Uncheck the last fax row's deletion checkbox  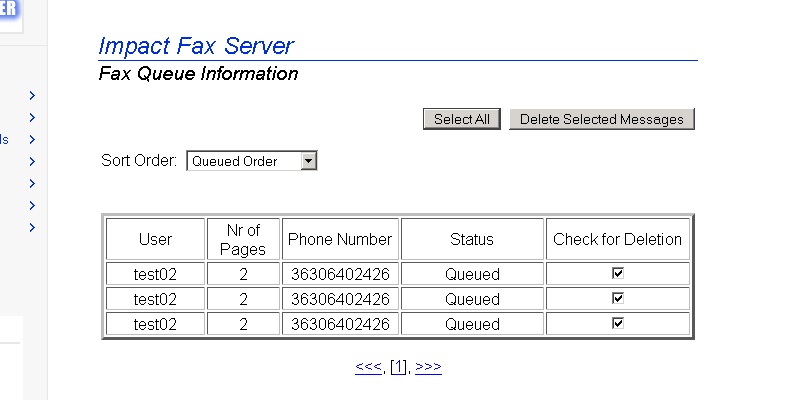[618, 323]
